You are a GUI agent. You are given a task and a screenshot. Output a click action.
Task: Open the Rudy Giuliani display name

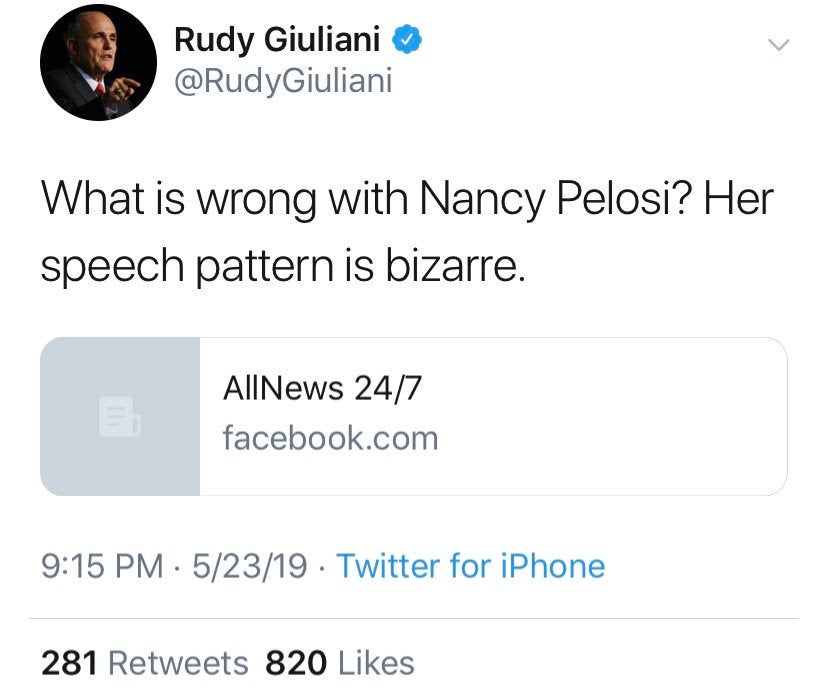point(281,39)
